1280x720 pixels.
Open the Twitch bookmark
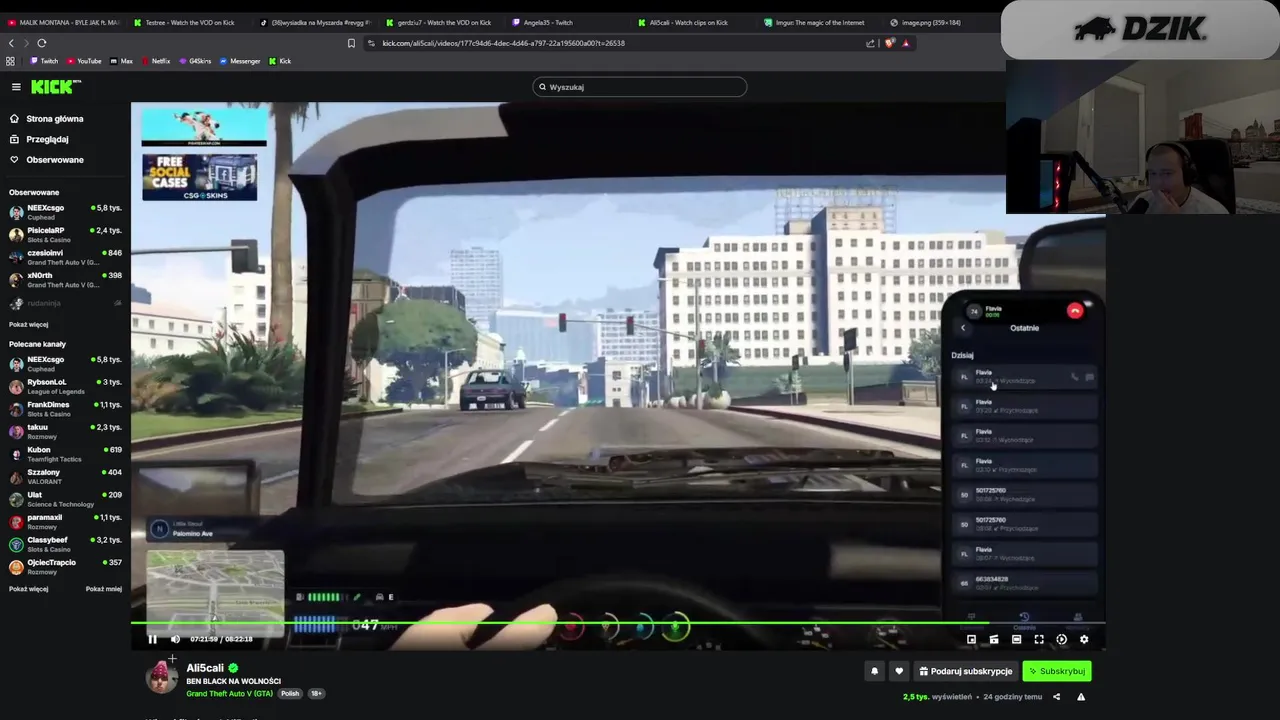45,61
